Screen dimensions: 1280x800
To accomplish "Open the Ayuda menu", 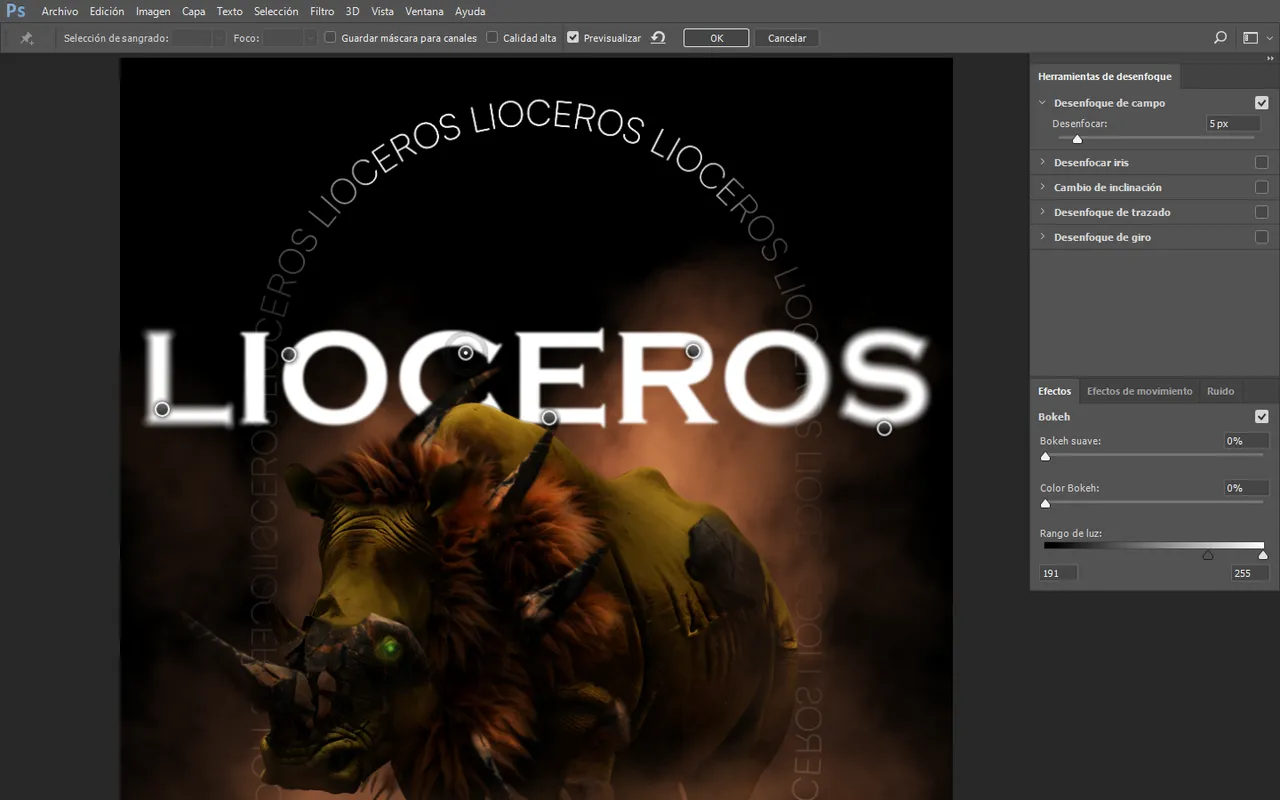I will (470, 12).
